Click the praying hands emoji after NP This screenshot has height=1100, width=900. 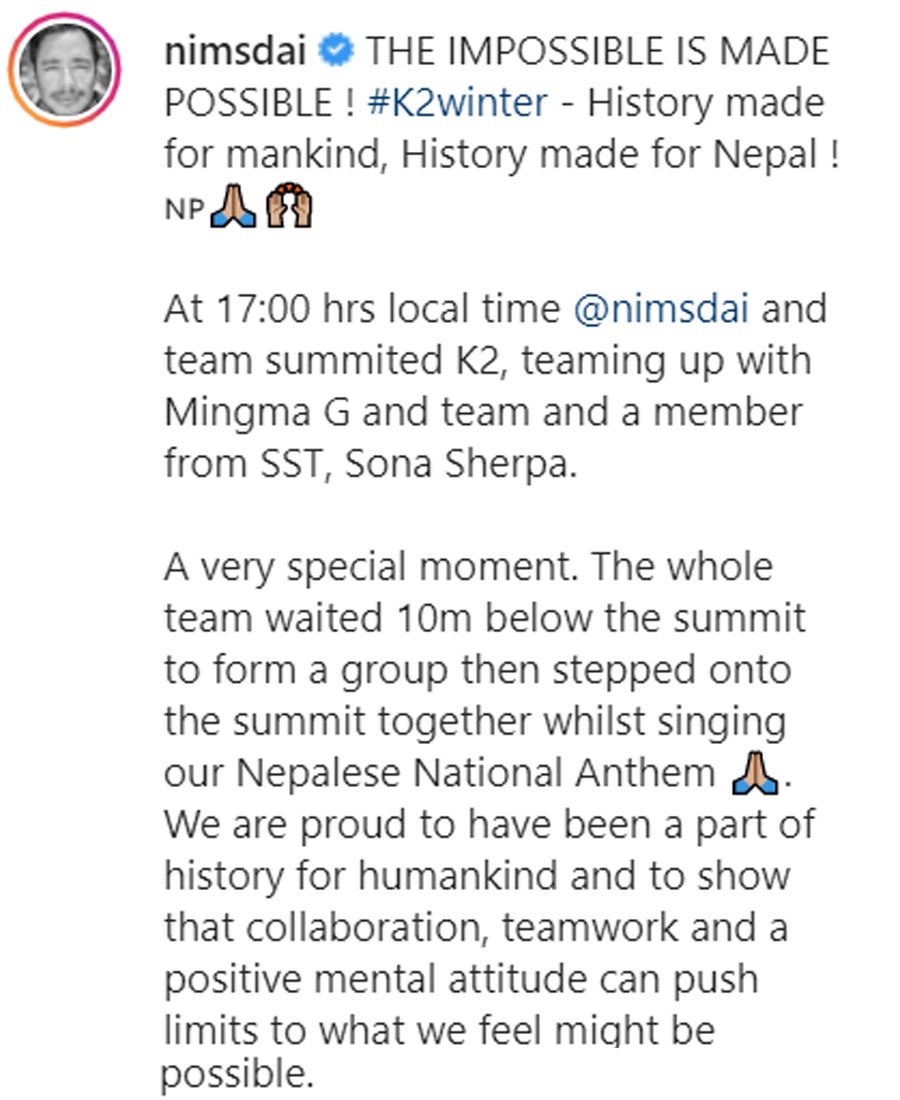point(233,208)
